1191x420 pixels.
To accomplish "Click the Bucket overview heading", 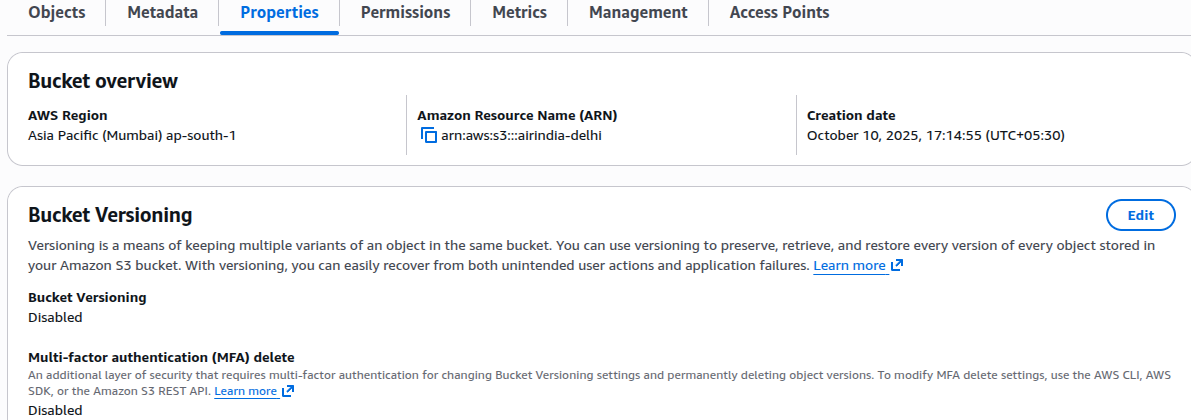I will coord(103,81).
